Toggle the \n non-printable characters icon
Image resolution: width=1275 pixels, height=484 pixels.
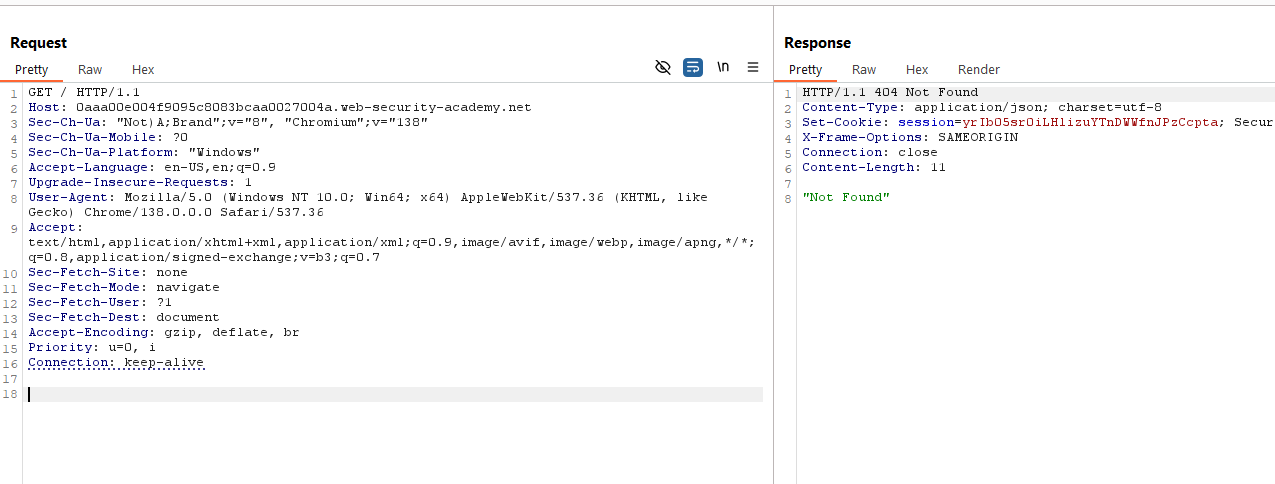723,68
